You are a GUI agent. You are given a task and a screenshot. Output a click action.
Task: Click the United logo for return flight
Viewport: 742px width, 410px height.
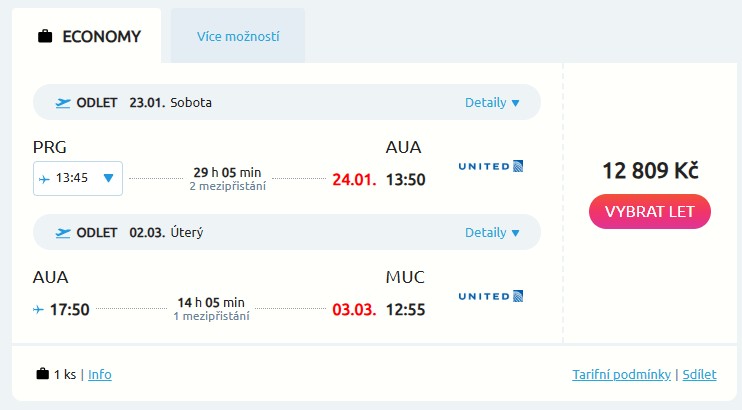pos(490,296)
